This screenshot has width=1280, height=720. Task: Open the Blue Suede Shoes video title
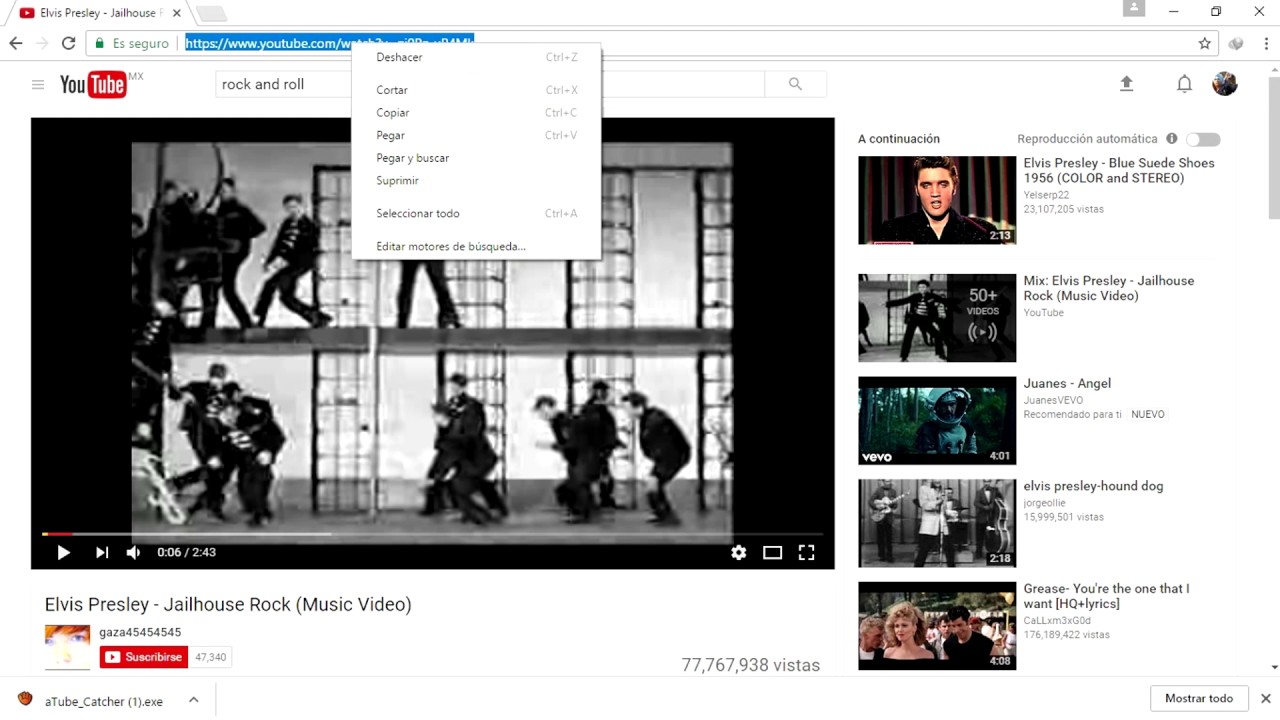pyautogui.click(x=1119, y=170)
